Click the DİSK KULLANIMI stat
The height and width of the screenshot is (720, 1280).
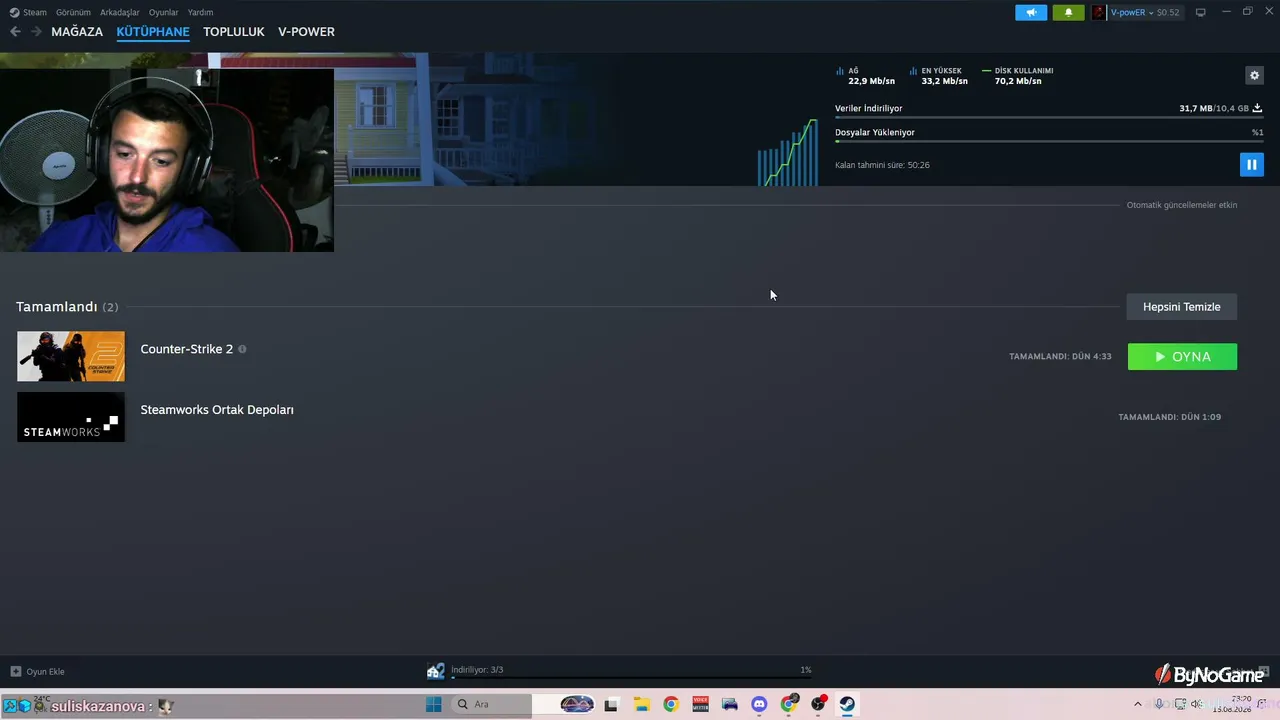click(1018, 76)
